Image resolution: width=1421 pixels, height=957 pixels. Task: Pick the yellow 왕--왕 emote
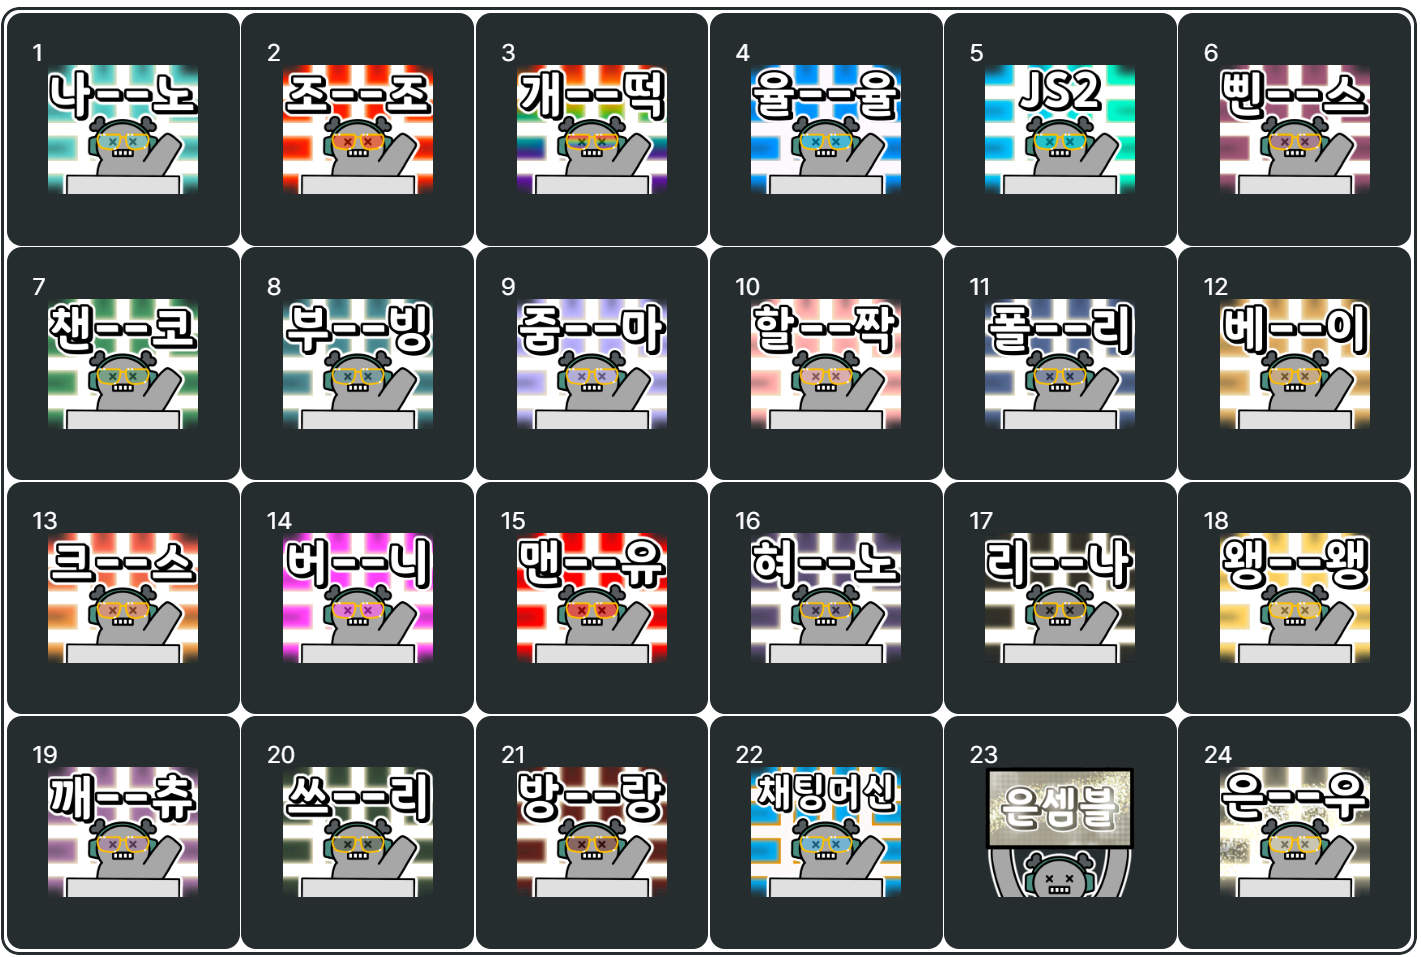pyautogui.click(x=1295, y=597)
